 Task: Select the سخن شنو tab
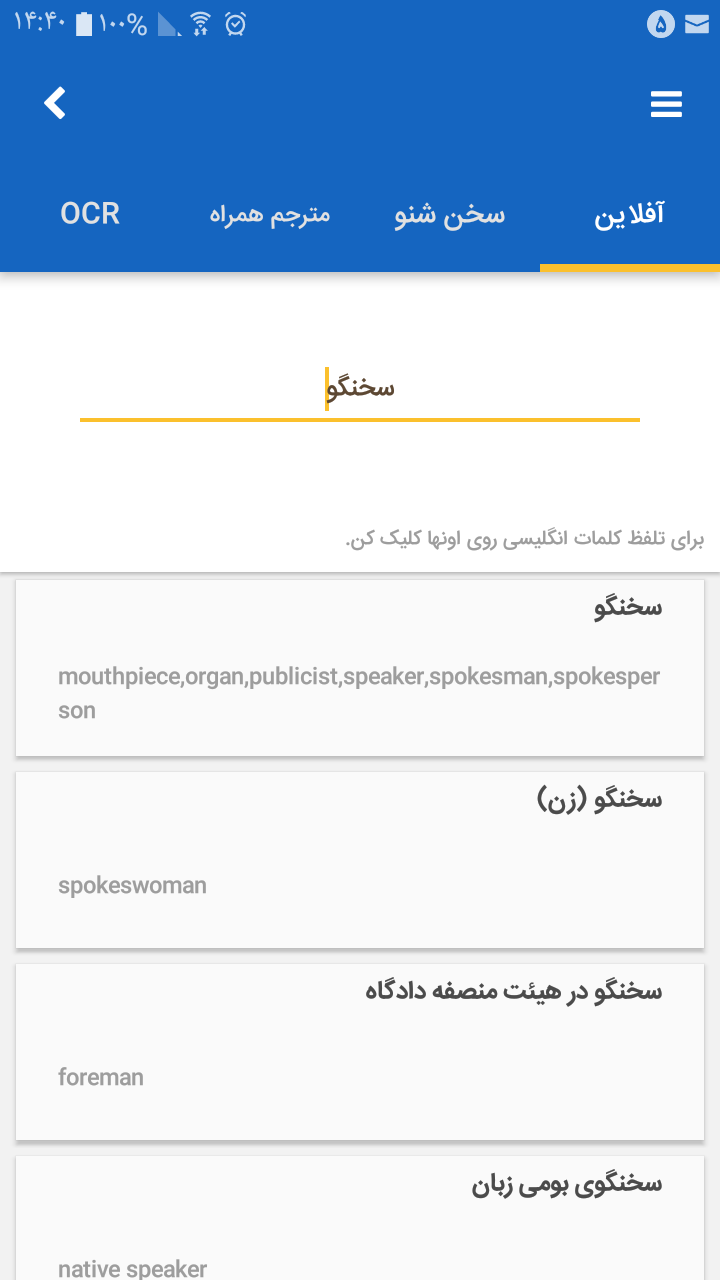coord(447,213)
